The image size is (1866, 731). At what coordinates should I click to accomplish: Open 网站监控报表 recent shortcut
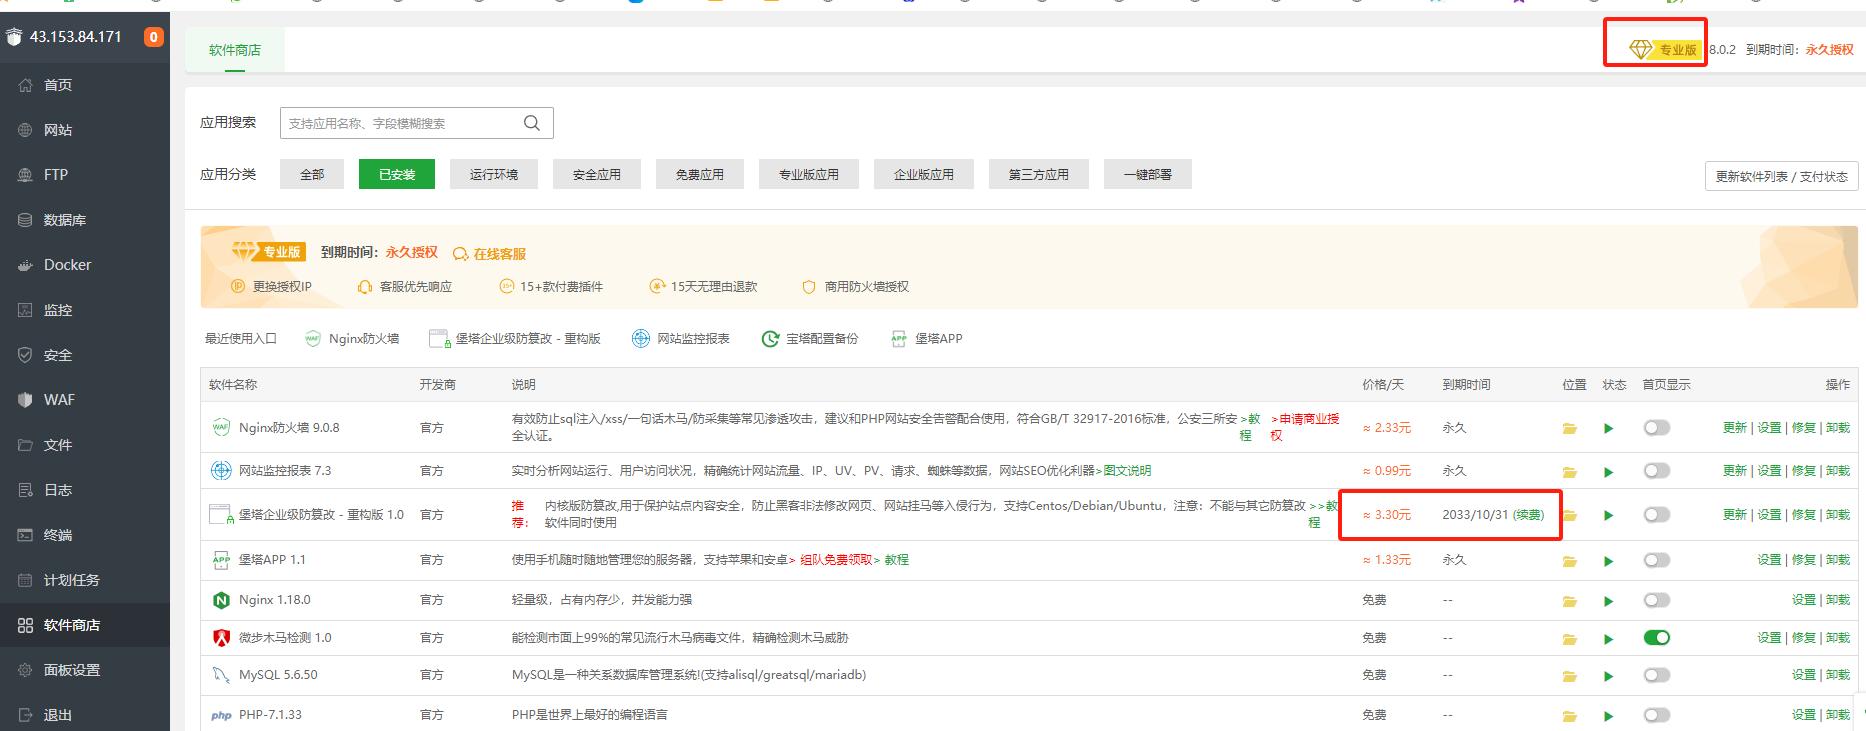tap(681, 339)
